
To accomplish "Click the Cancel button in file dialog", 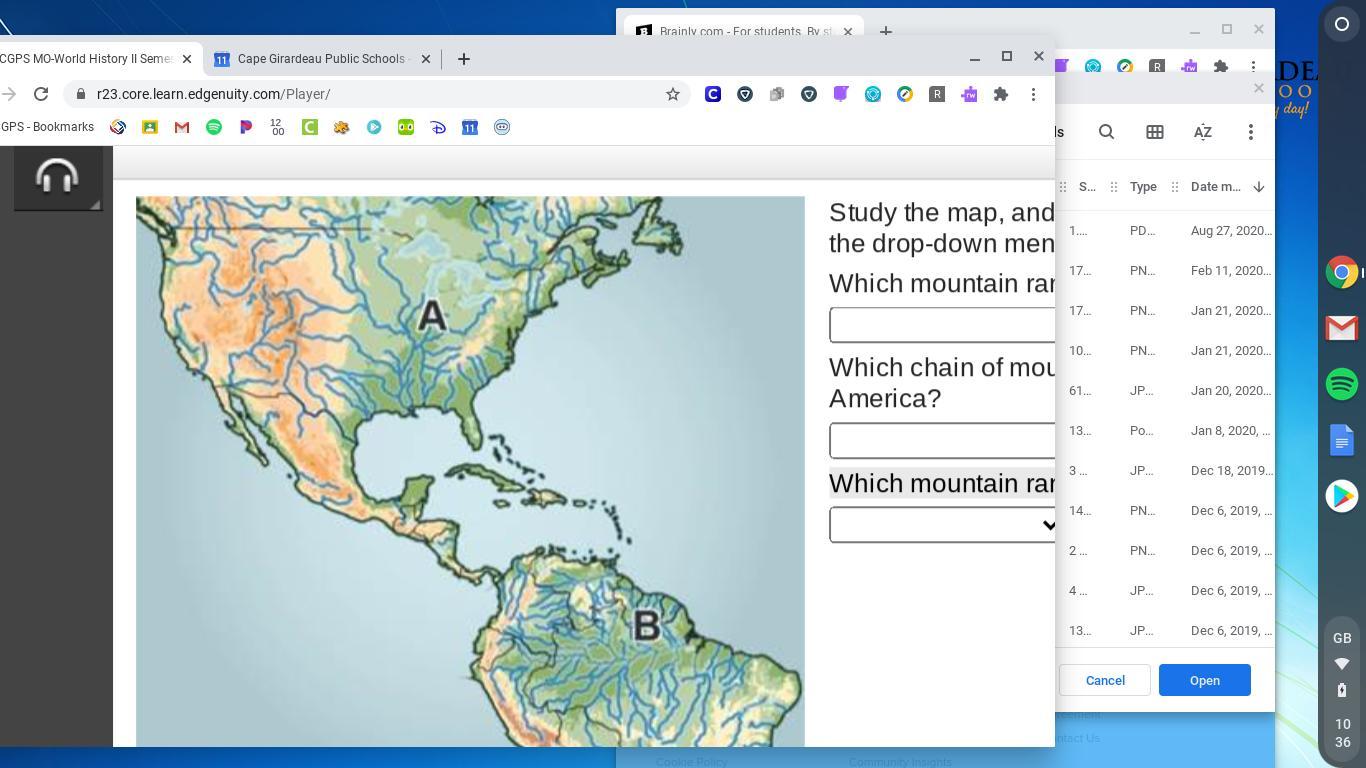I will coord(1105,680).
